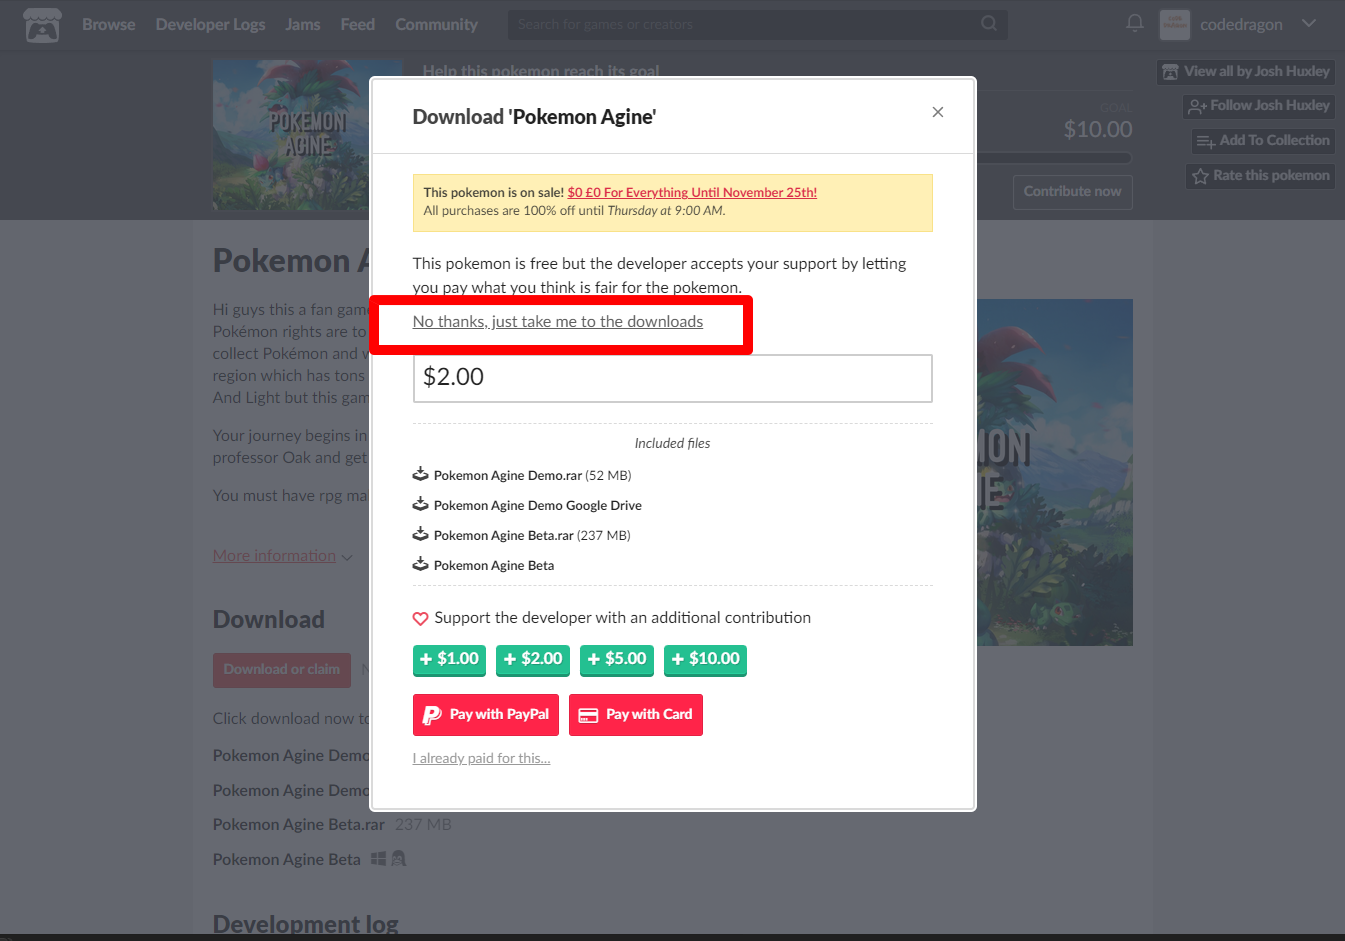Open the itch.io home logo
Screen dimensions: 1345x941
coord(42,24)
